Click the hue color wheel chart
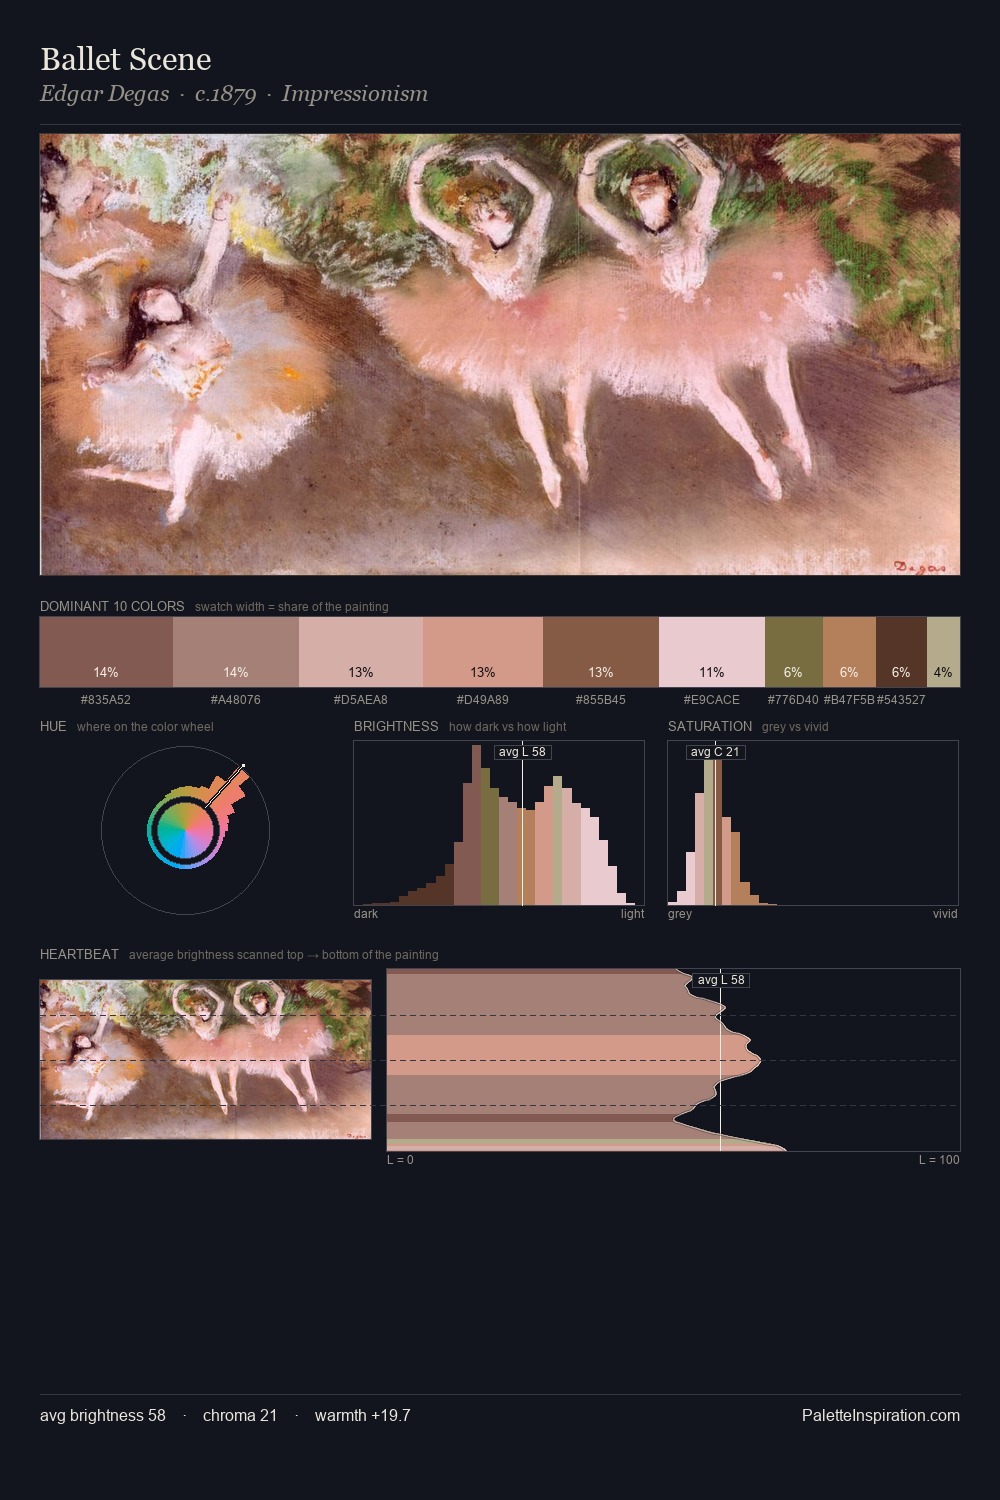Image resolution: width=1000 pixels, height=1500 pixels. (185, 830)
